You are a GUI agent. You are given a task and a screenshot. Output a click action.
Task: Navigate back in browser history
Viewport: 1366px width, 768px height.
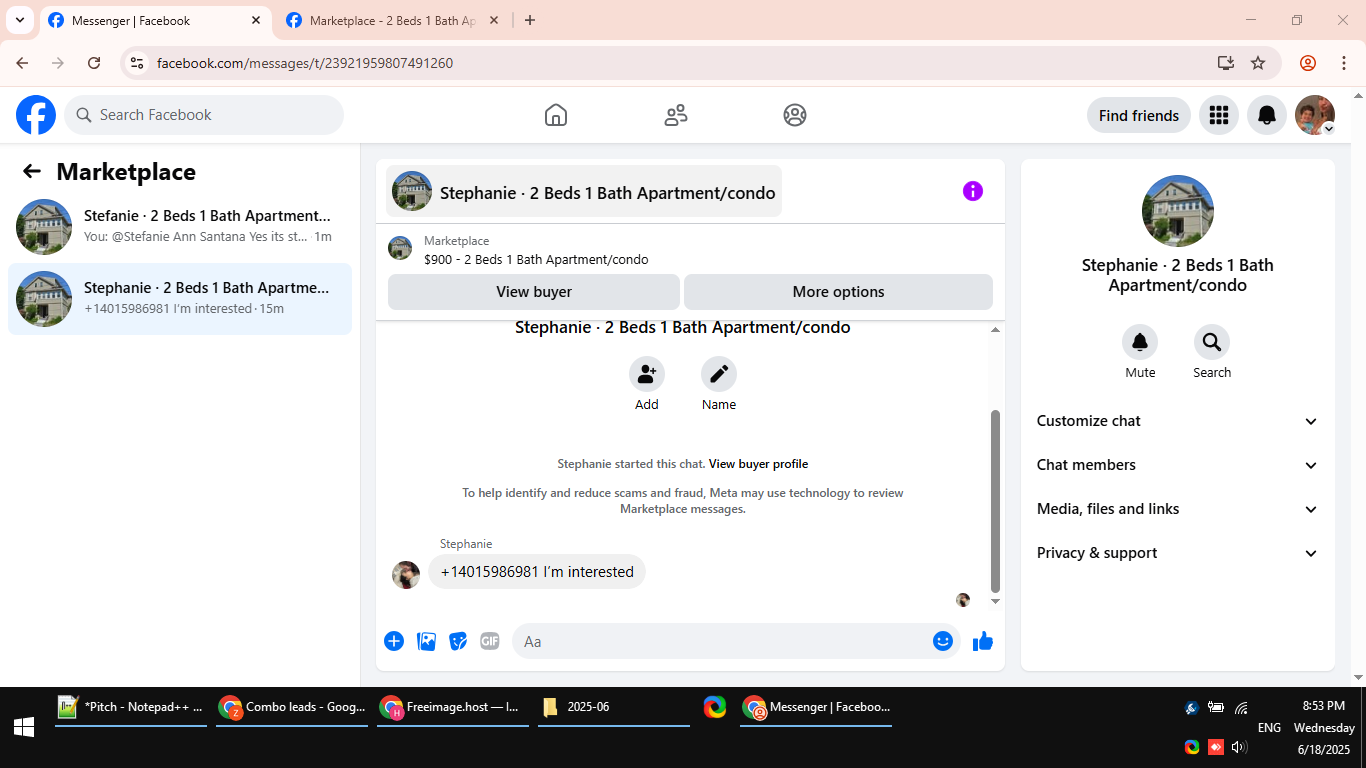tap(22, 63)
